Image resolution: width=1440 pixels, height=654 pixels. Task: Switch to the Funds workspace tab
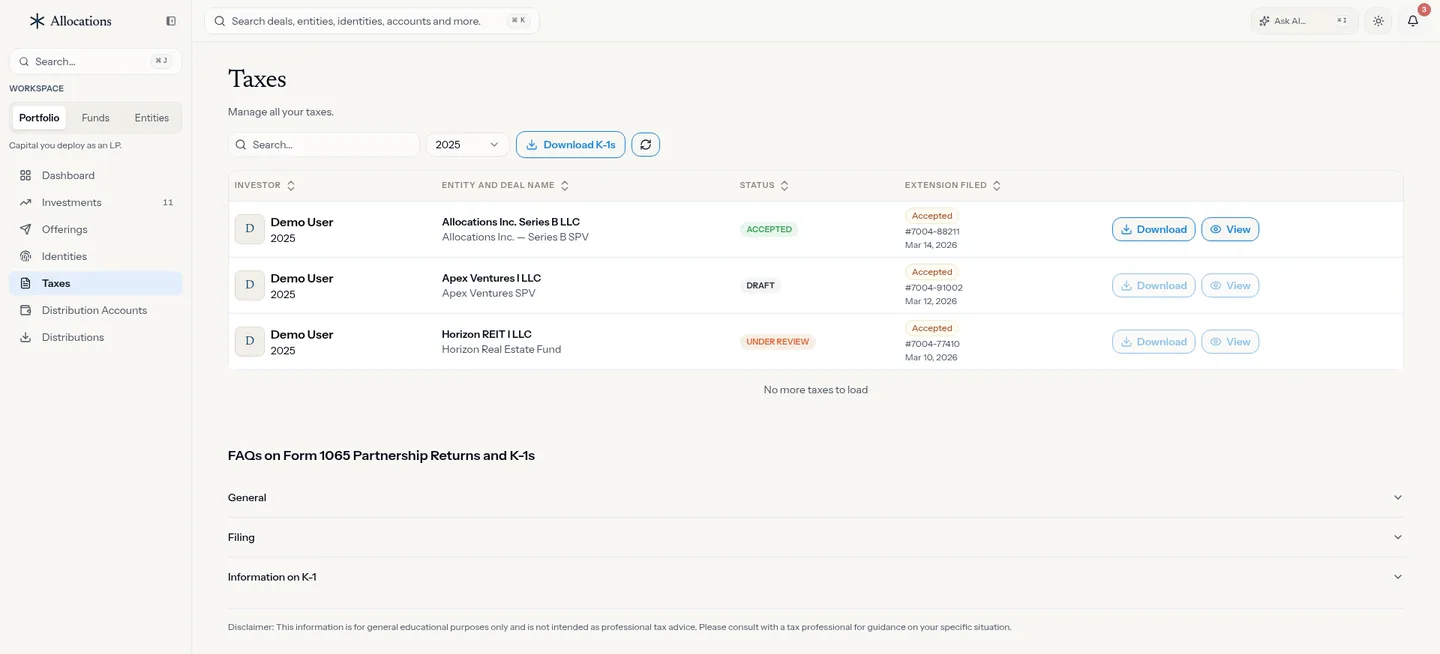pos(96,118)
